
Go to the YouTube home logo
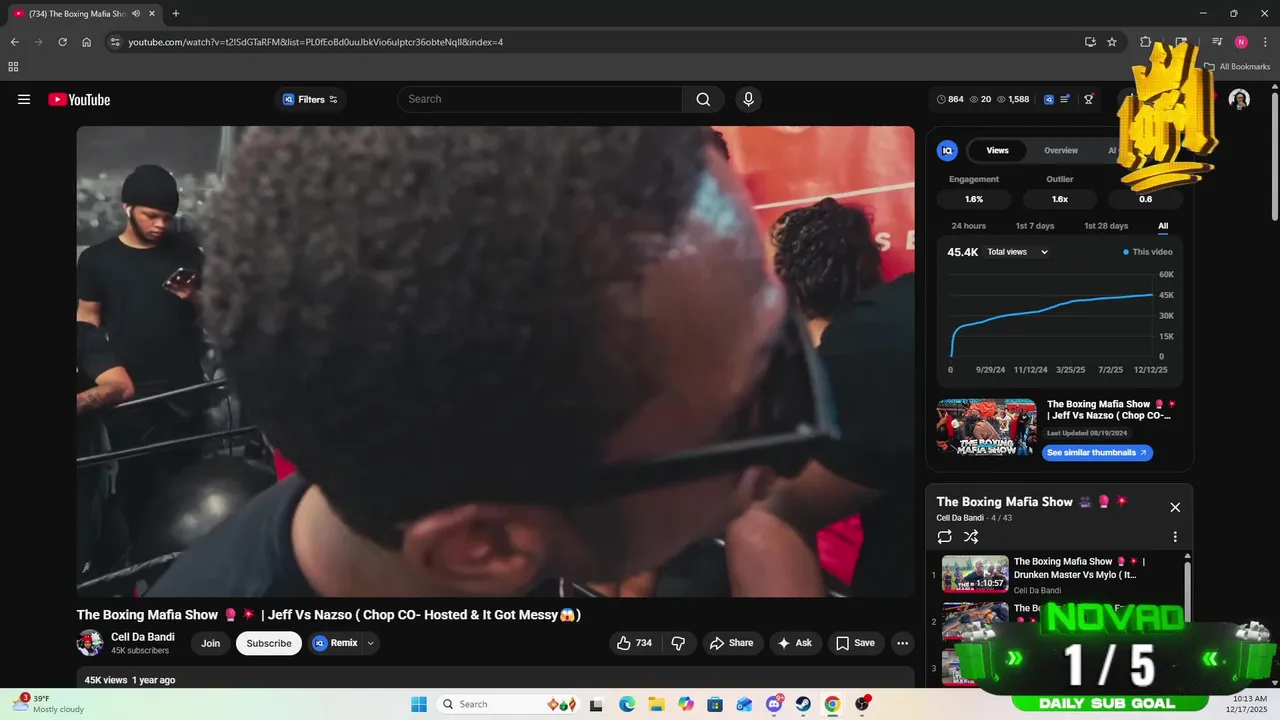(79, 99)
